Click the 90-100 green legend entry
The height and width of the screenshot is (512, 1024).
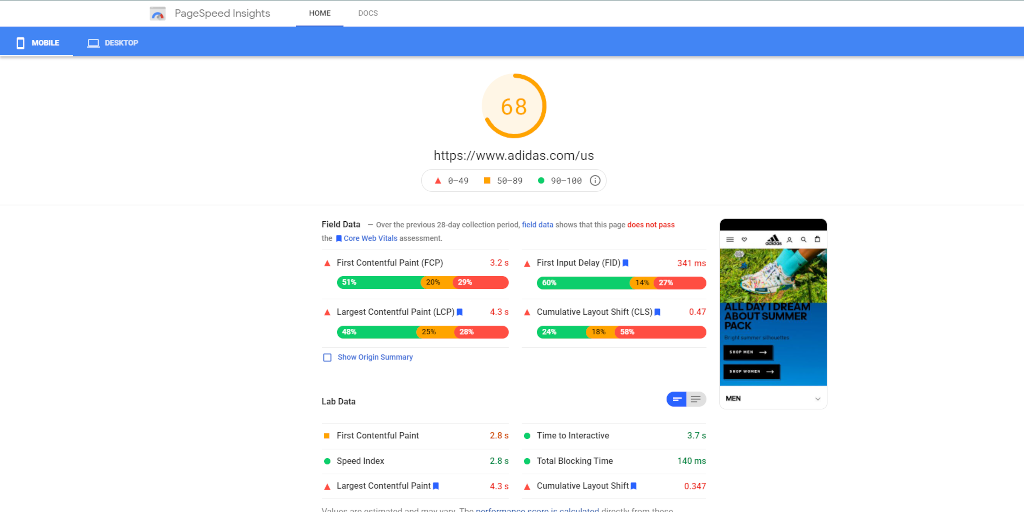pyautogui.click(x=560, y=181)
